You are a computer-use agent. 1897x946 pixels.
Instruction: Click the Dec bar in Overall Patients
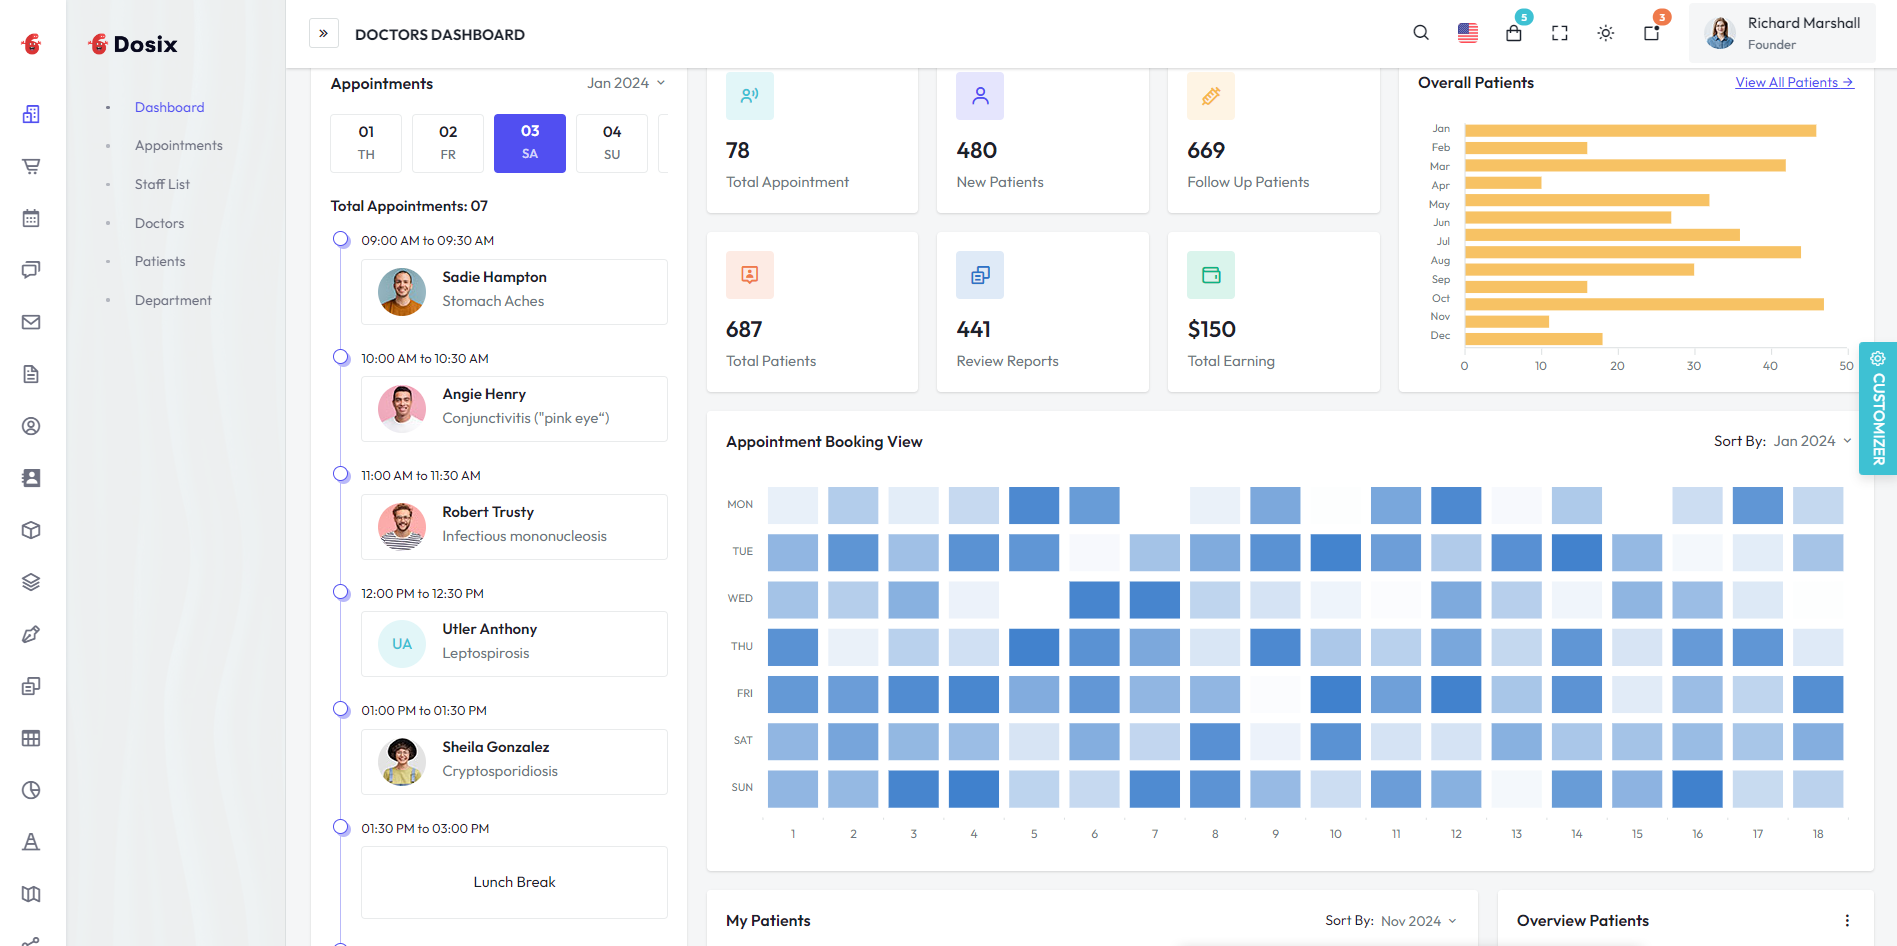[1533, 339]
